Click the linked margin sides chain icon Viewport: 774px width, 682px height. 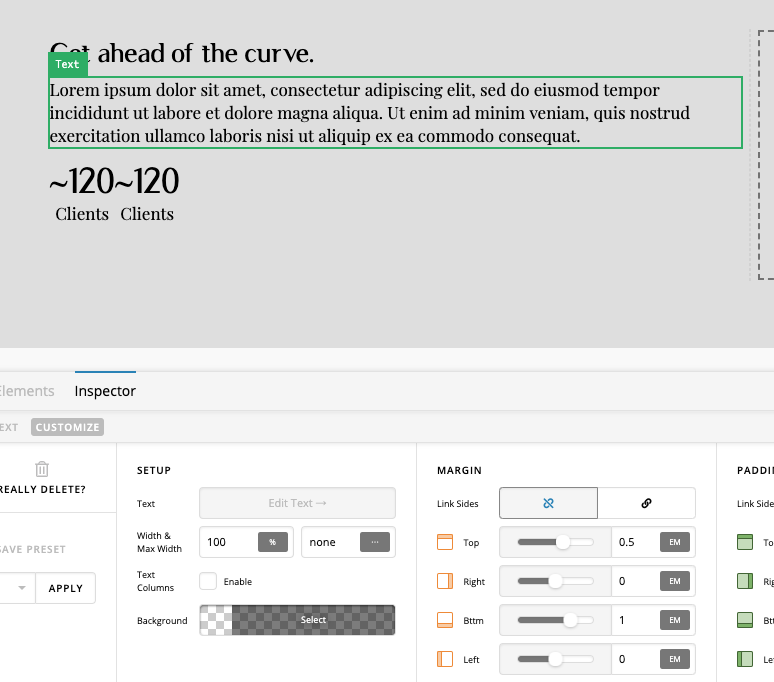646,503
